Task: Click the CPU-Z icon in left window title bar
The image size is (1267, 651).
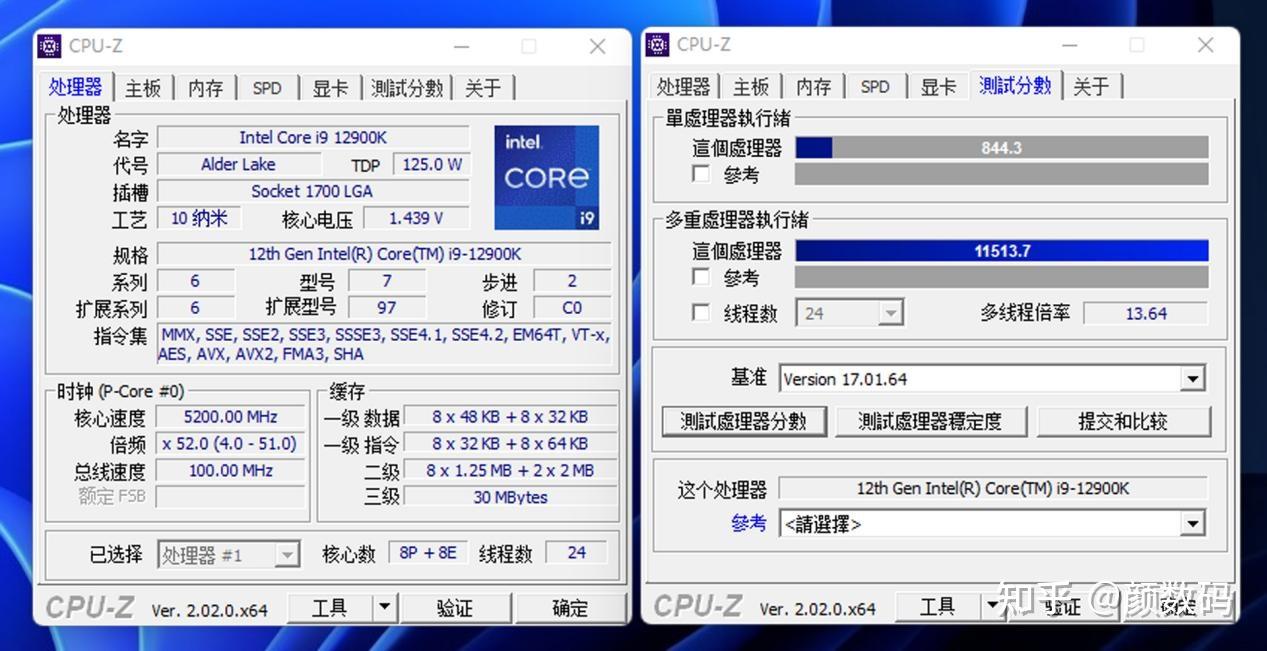Action: click(47, 46)
